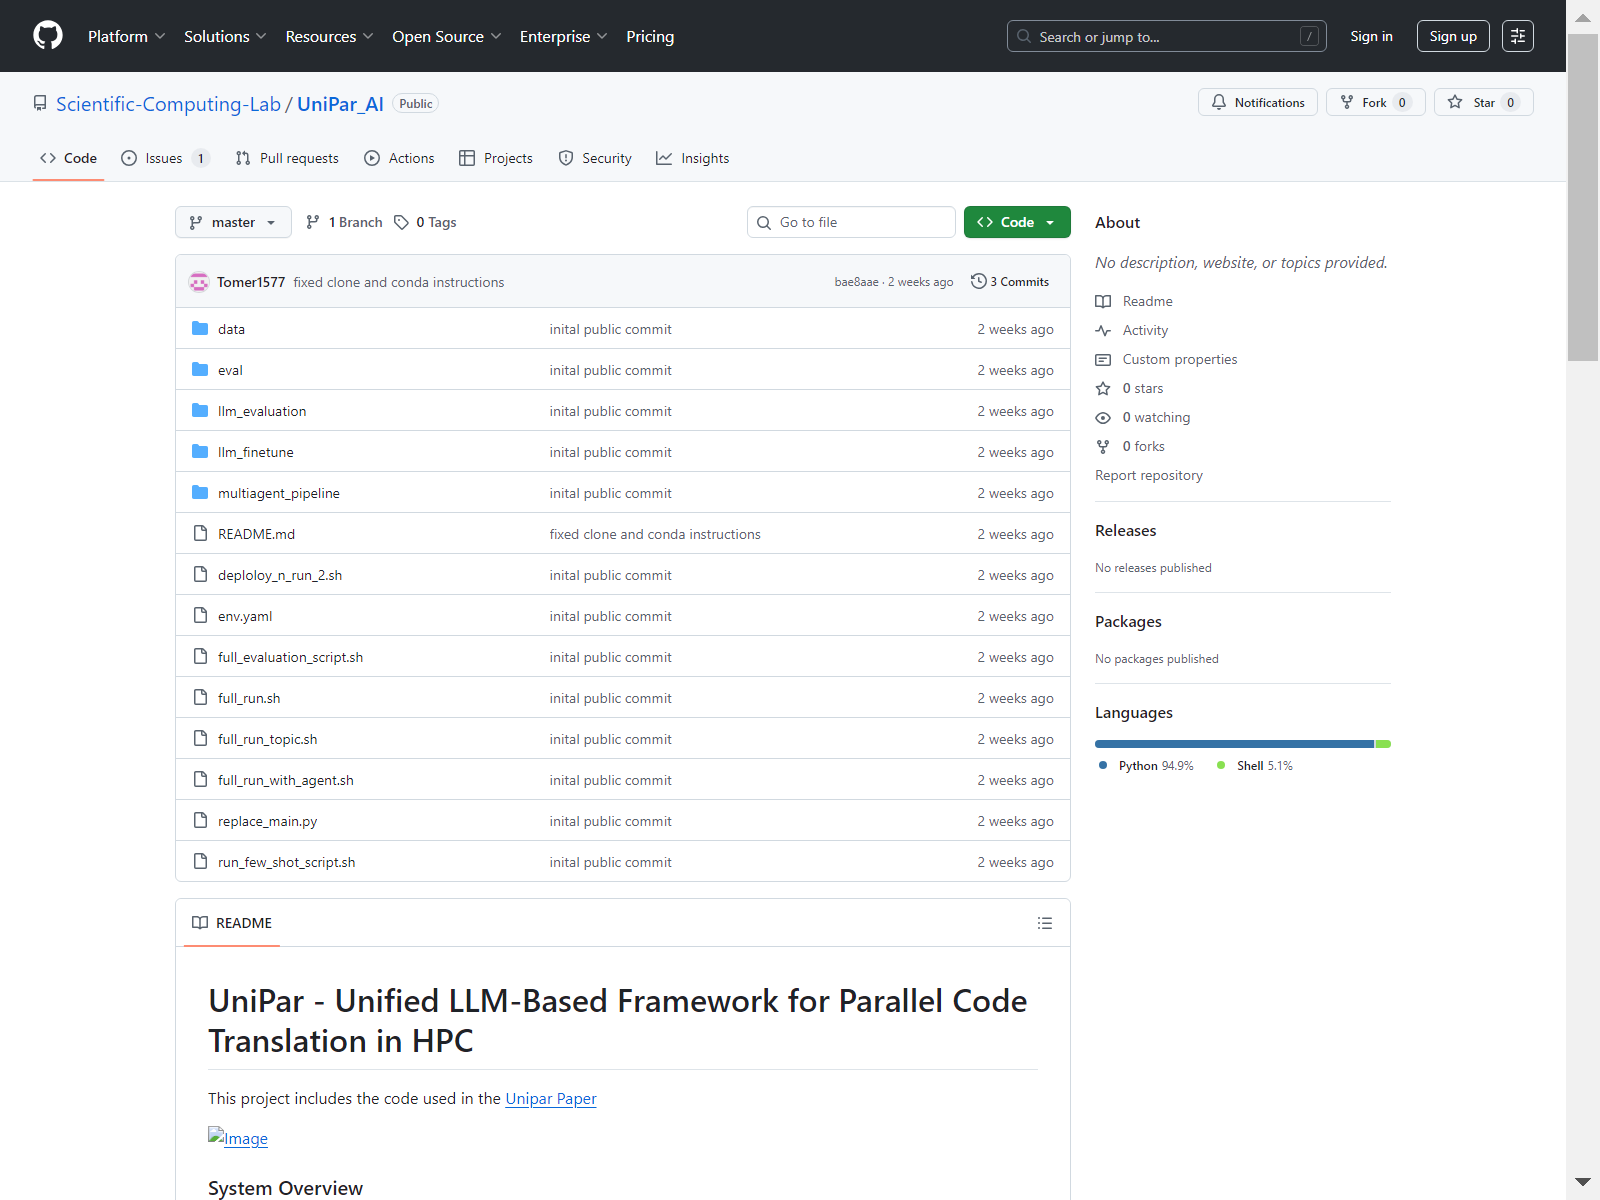This screenshot has height=1200, width=1600.
Task: Click the eval folder icon
Action: [x=200, y=370]
